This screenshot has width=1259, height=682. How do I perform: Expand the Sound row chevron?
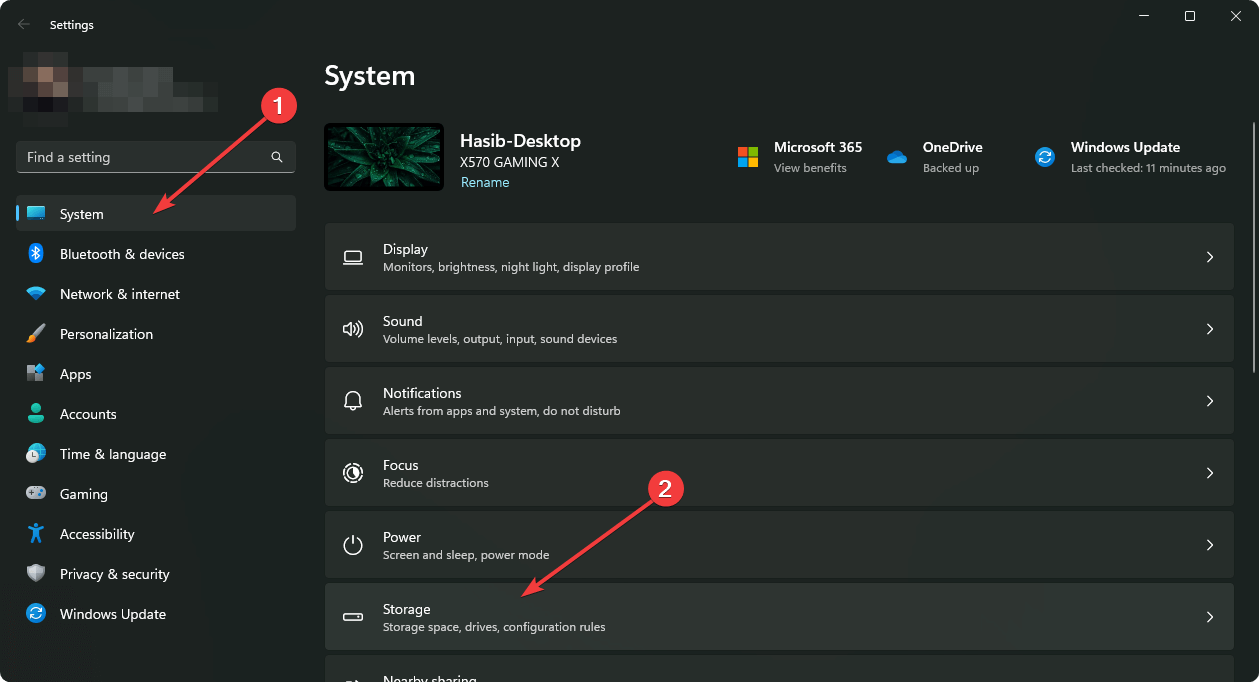tap(1210, 329)
